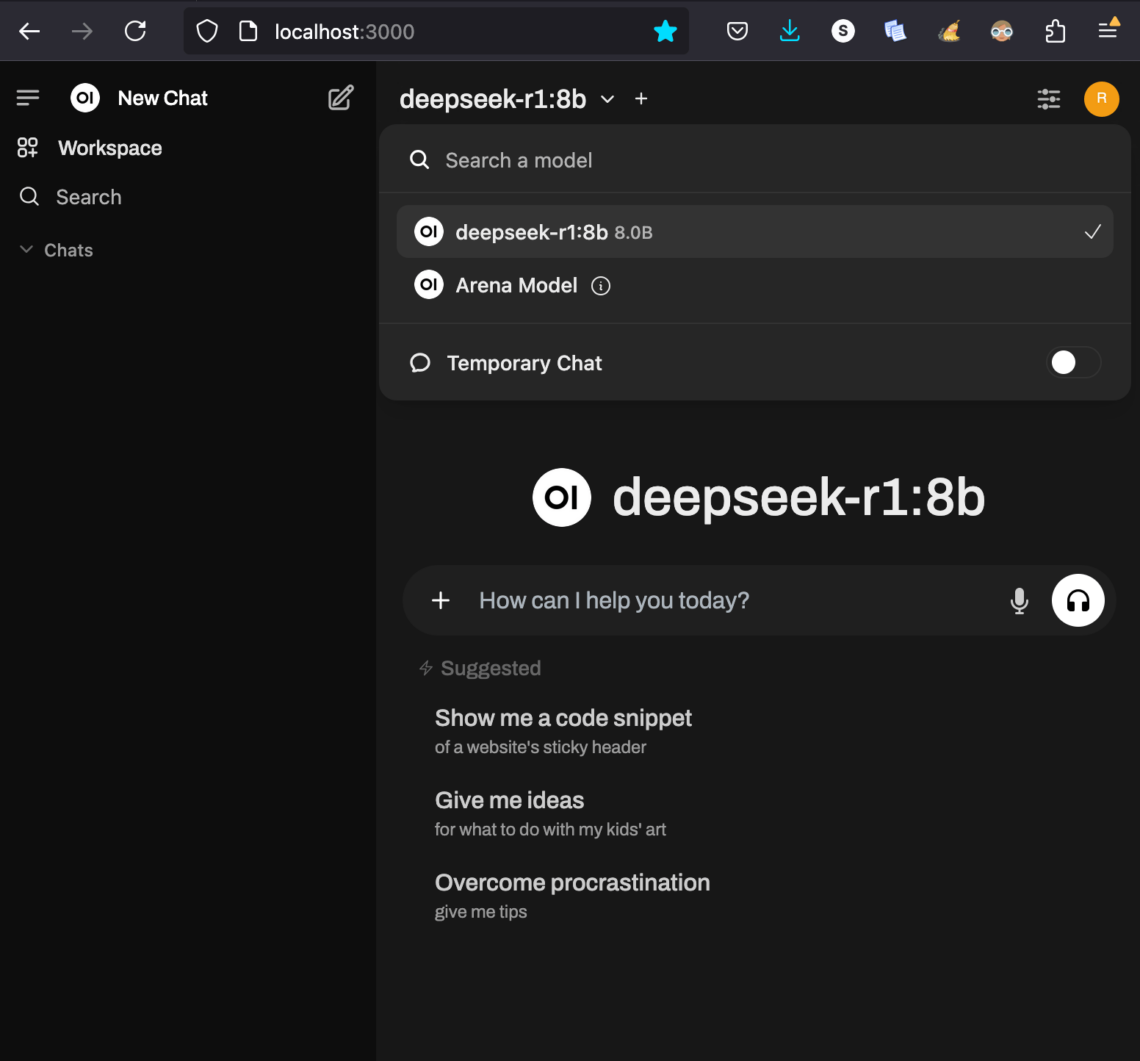Select Arena Model from the model list
The image size is (1140, 1061).
516,286
